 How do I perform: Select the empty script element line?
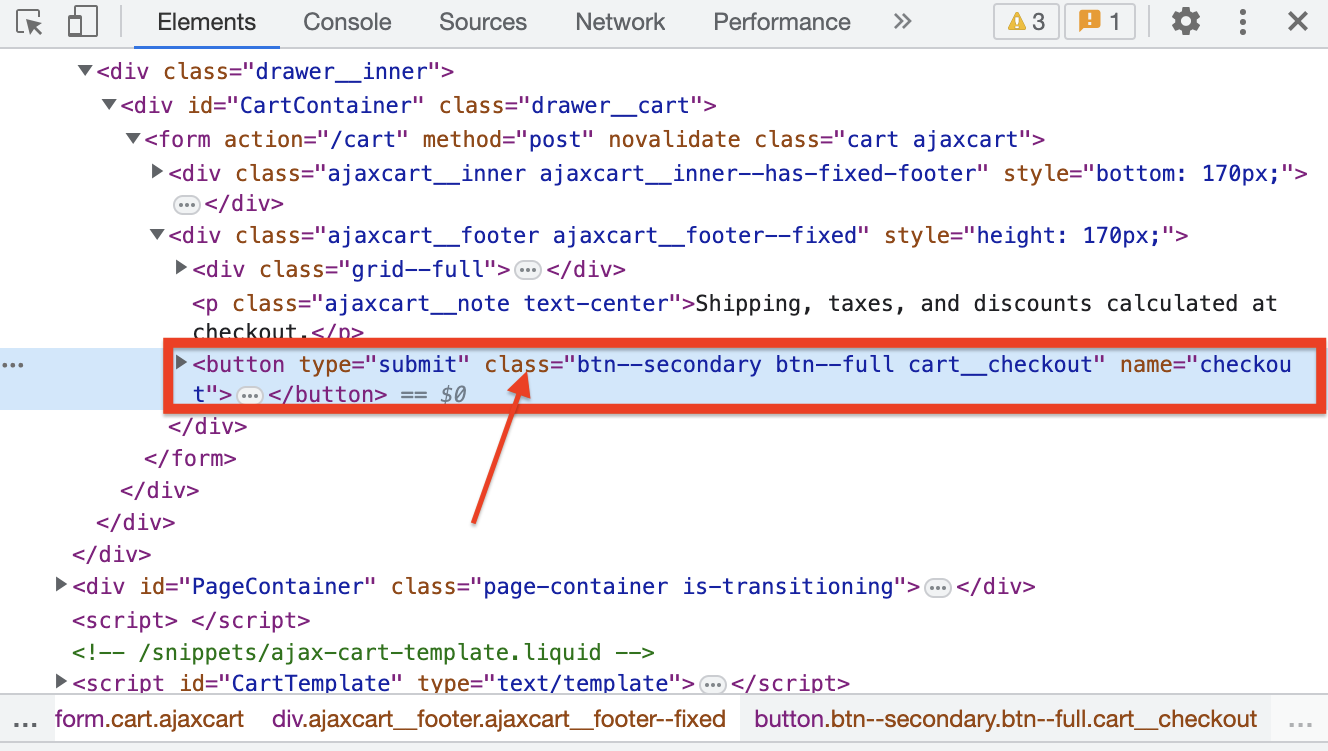[x=191, y=620]
